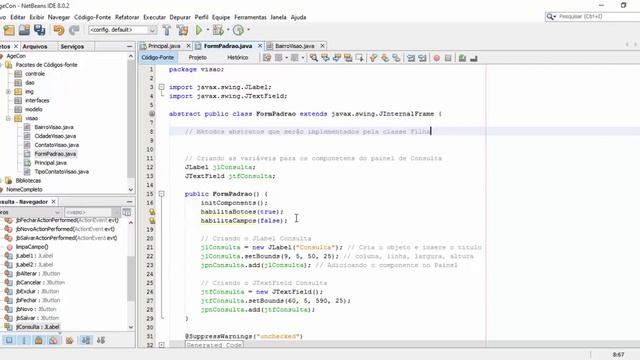Screen dimensions: 640x360
Task: Click the Open Project toolbar icon
Action: coord(24,30)
